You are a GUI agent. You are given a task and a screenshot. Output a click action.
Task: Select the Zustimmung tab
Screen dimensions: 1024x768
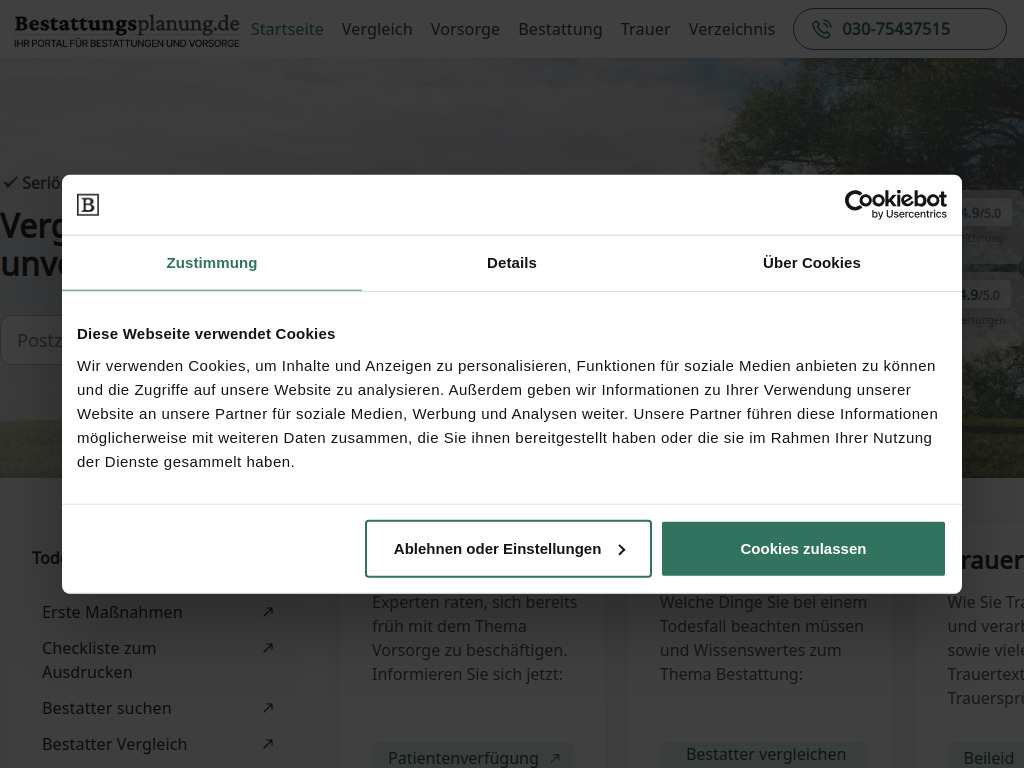click(x=211, y=262)
